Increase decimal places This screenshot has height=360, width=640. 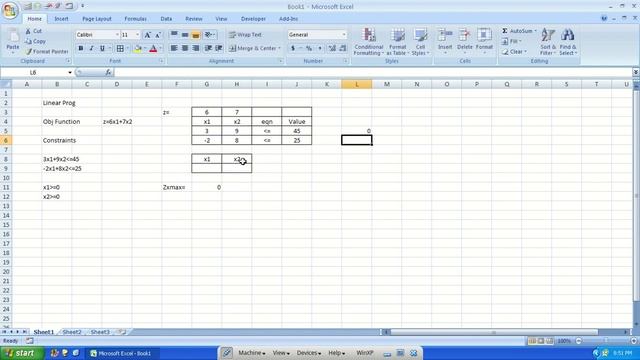[332, 48]
